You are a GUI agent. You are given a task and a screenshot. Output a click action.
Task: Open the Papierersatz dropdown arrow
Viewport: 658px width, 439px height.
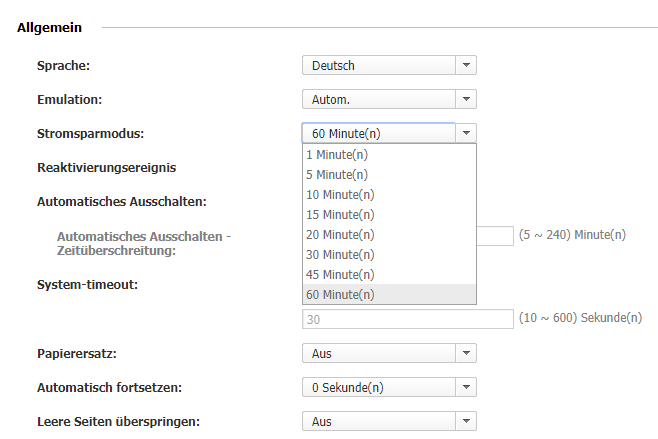466,353
